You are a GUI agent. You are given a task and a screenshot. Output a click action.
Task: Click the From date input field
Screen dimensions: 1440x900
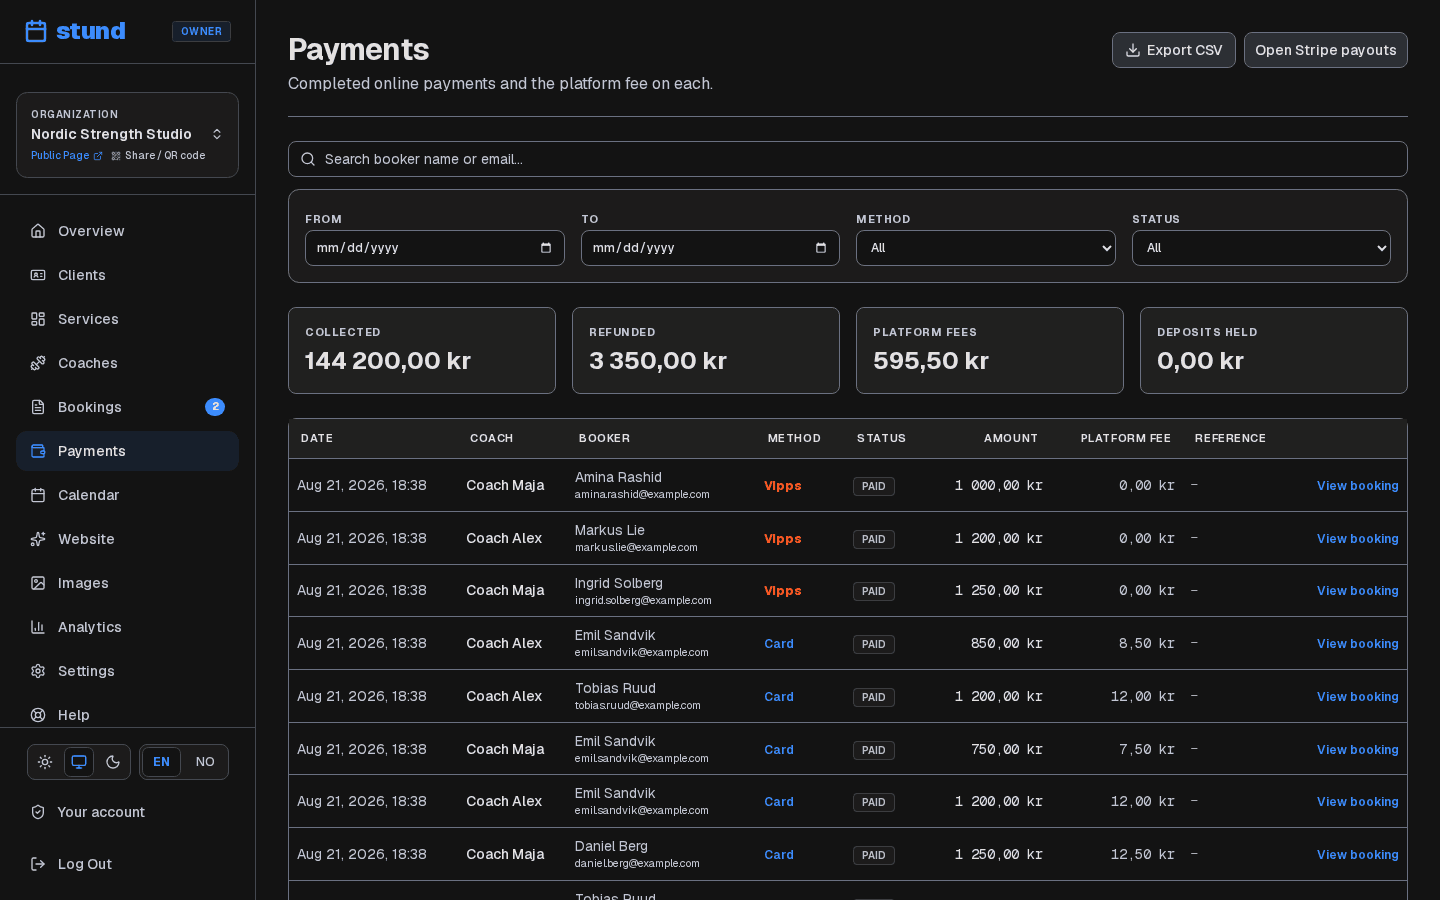point(435,248)
